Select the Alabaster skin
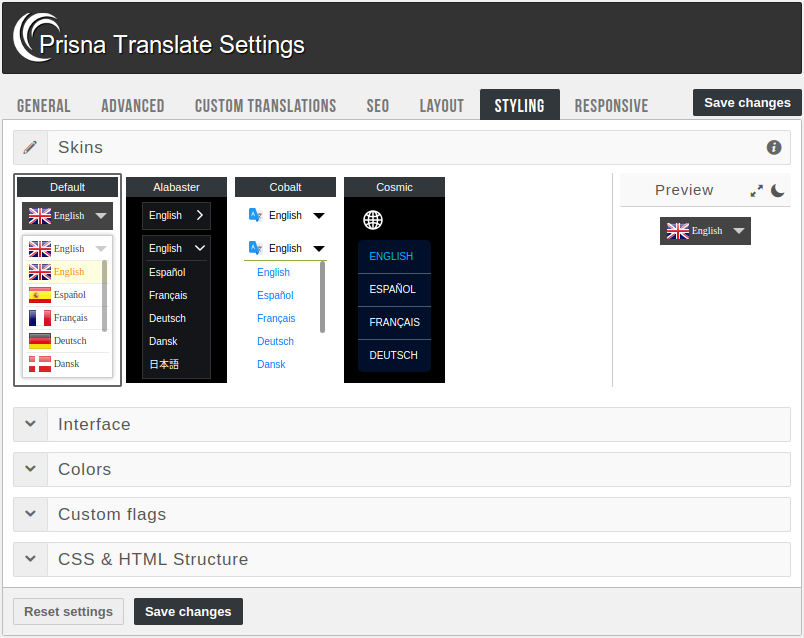This screenshot has width=804, height=638. pos(176,187)
